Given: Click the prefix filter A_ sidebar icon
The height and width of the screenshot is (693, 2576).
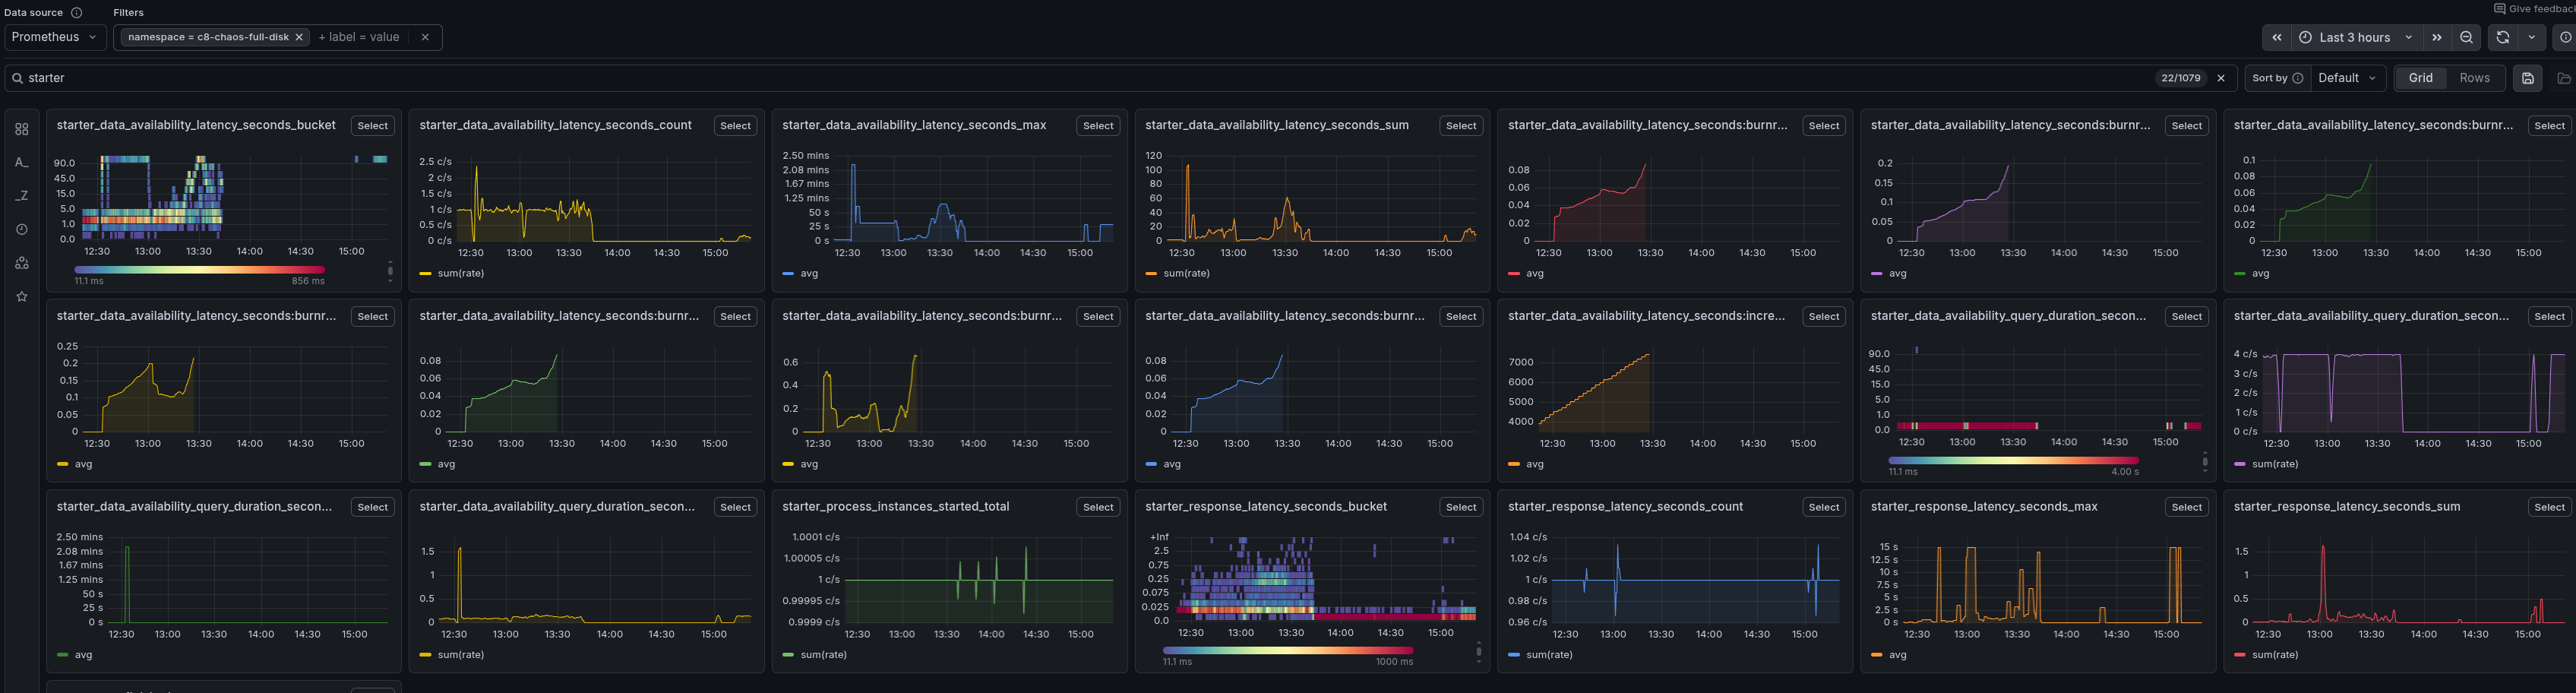Looking at the screenshot, I should pos(22,162).
